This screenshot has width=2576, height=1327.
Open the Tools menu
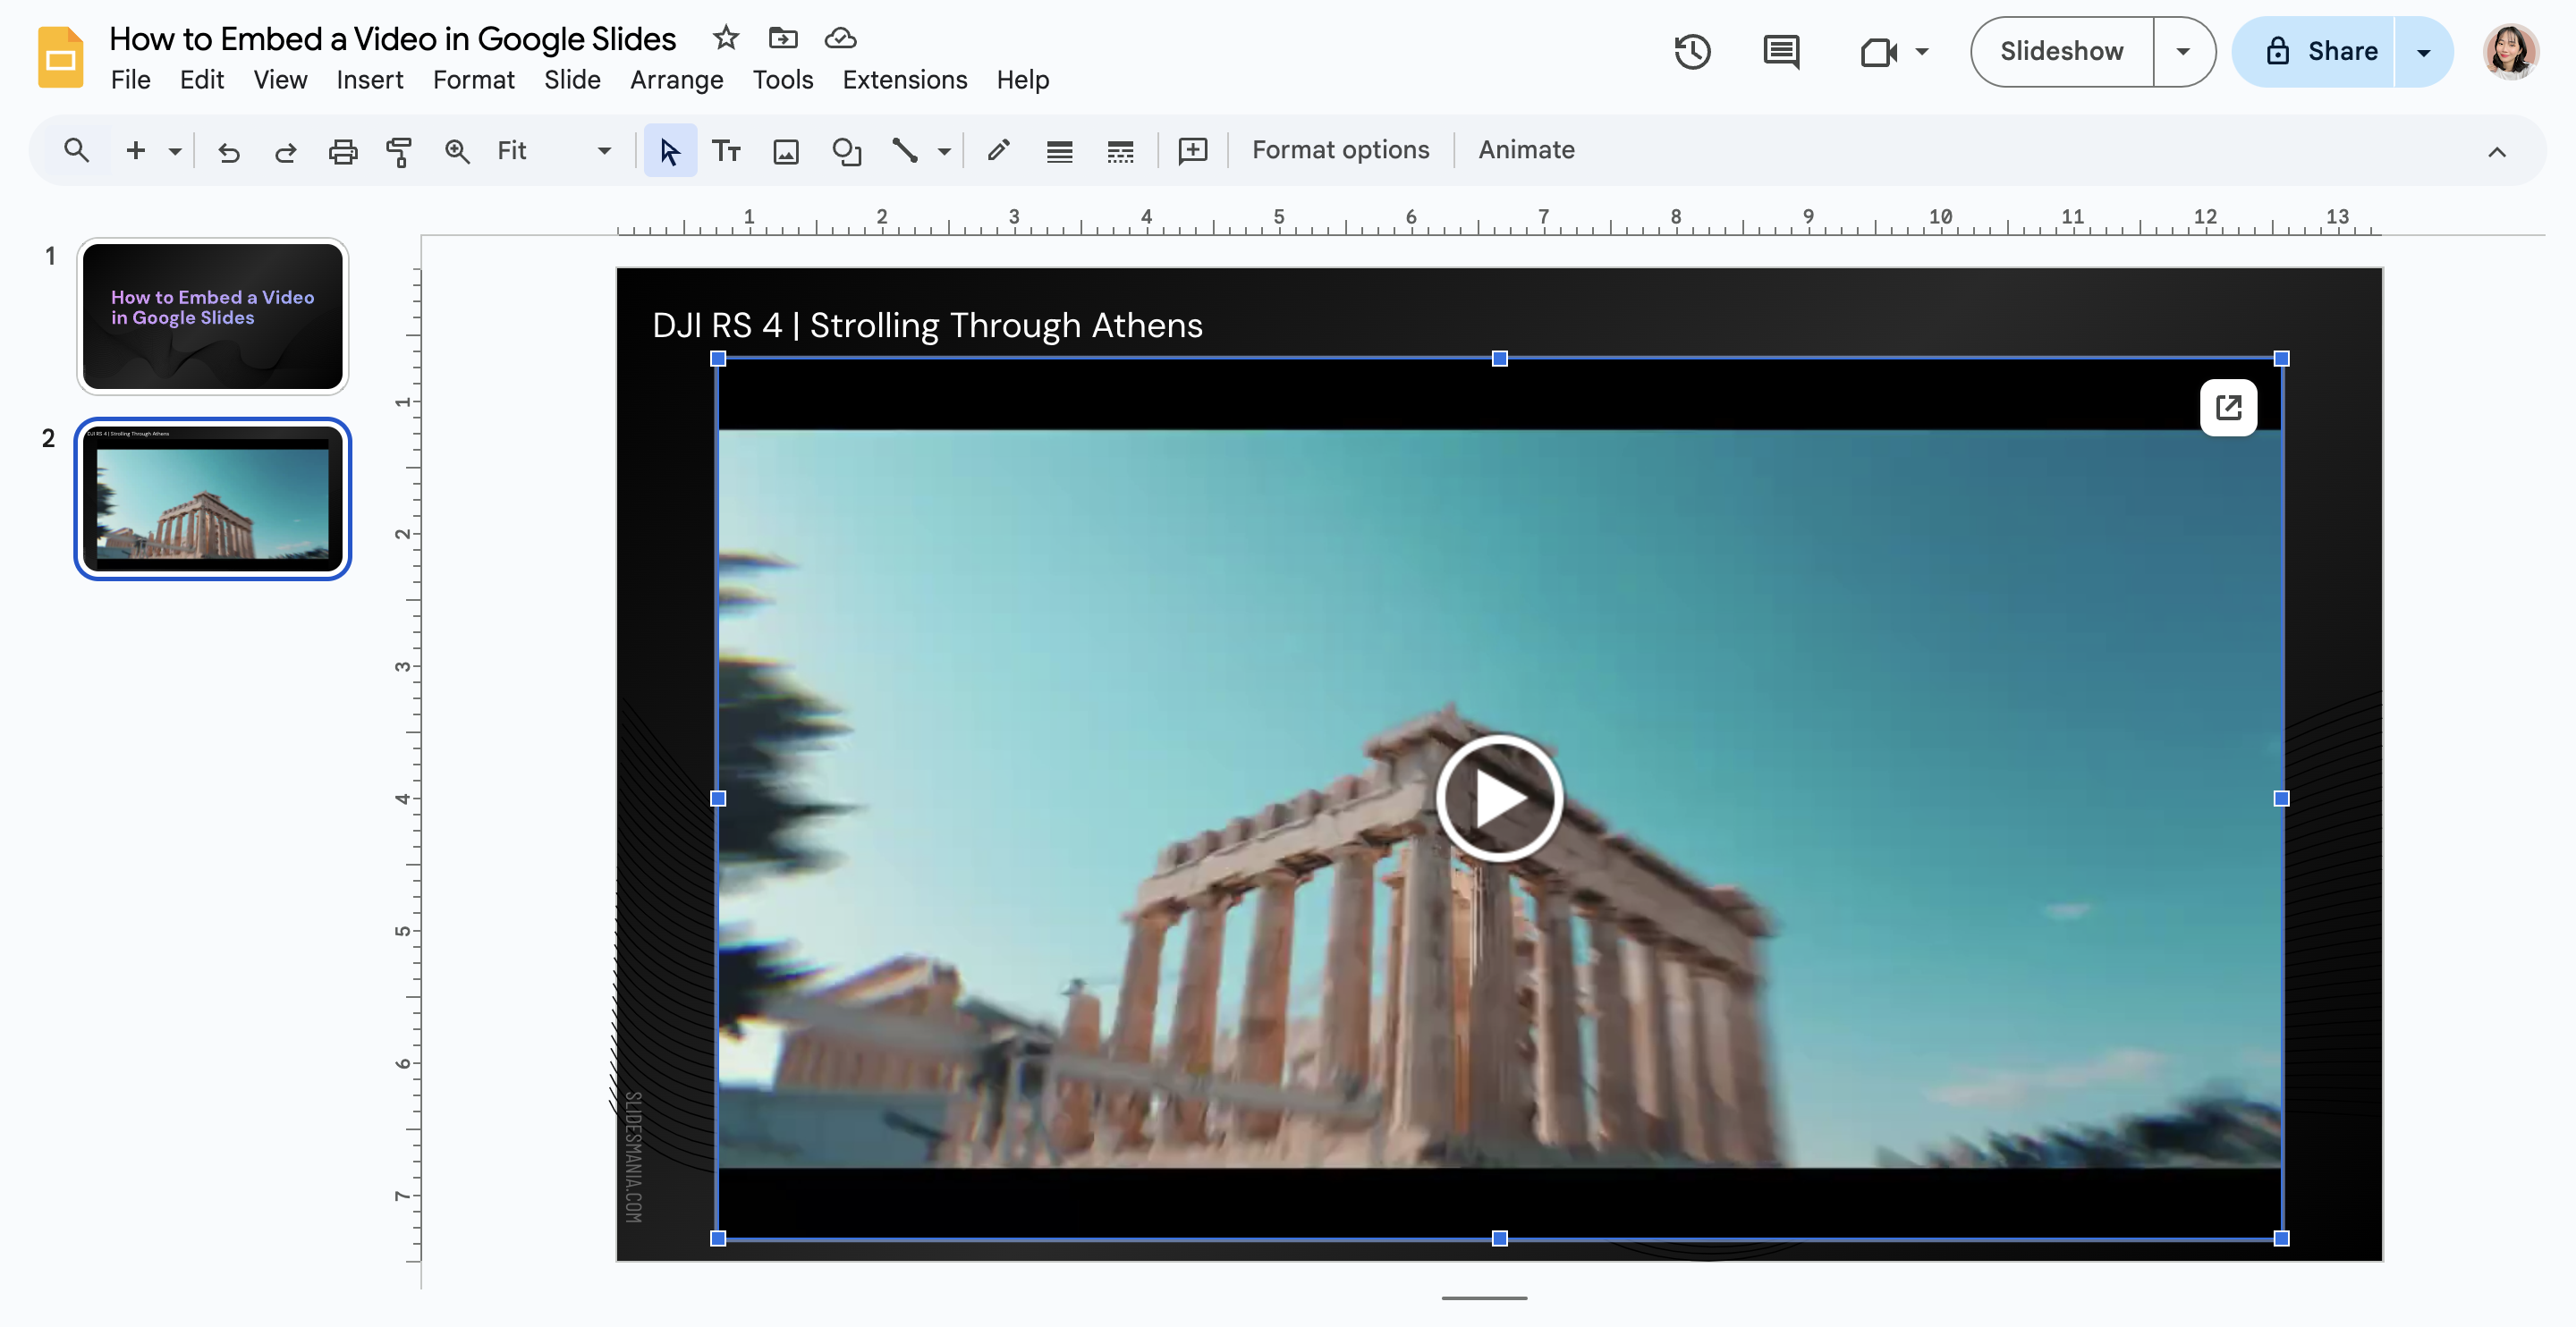pyautogui.click(x=782, y=79)
